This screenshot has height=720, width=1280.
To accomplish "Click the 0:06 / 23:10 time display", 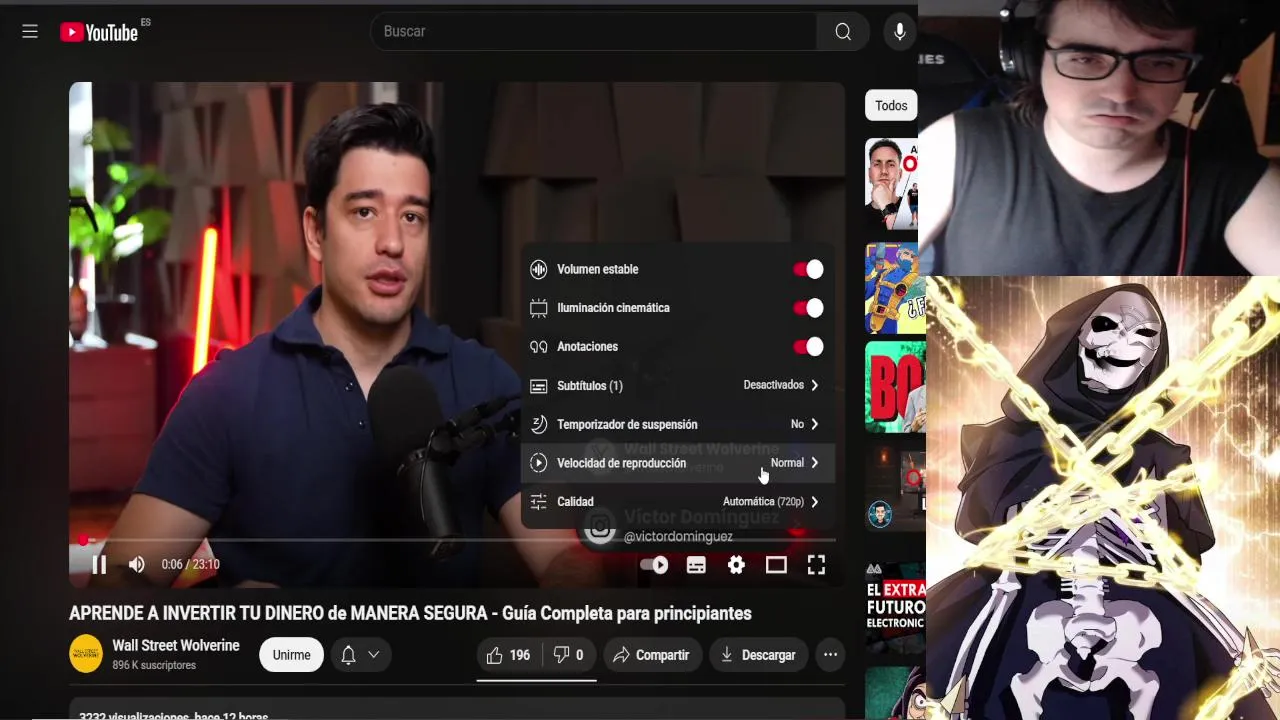I will (190, 565).
